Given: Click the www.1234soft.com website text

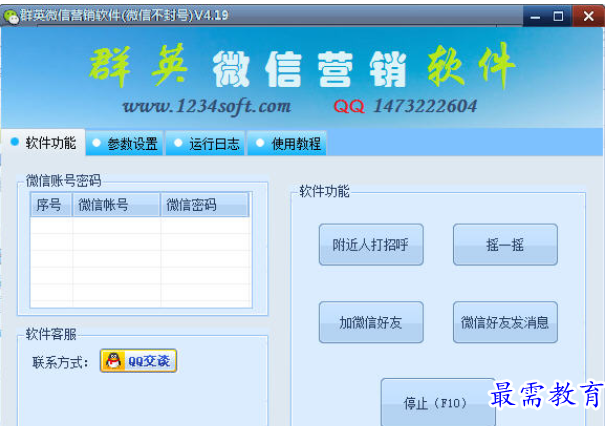Looking at the screenshot, I should coord(207,106).
